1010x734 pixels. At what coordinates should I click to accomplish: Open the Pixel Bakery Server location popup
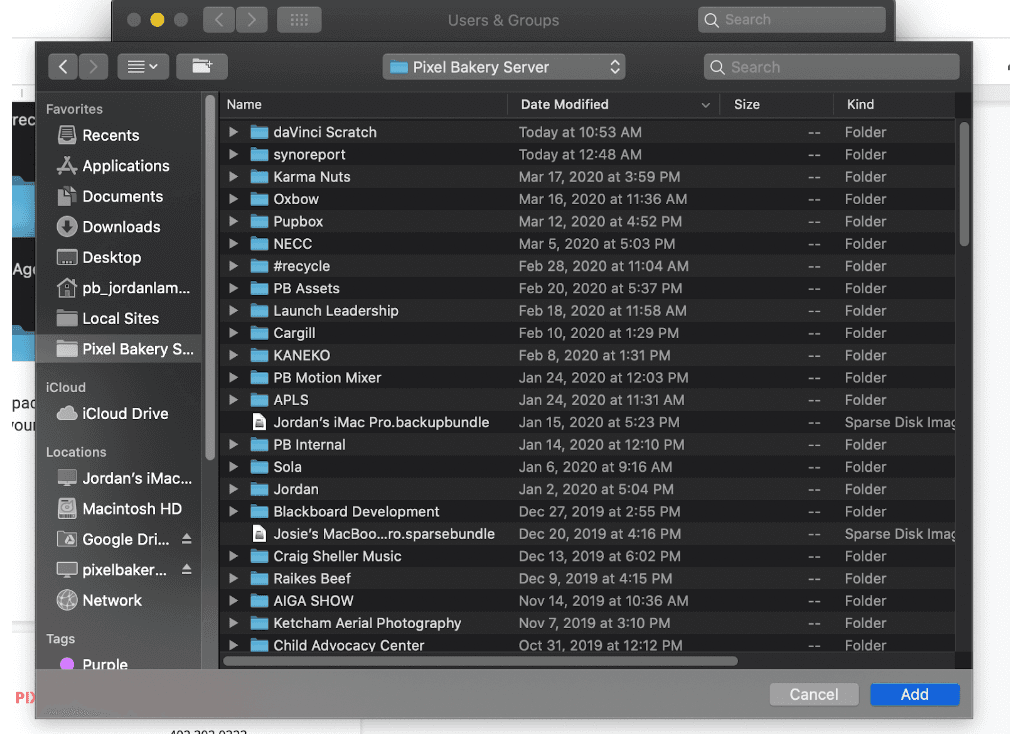click(504, 67)
